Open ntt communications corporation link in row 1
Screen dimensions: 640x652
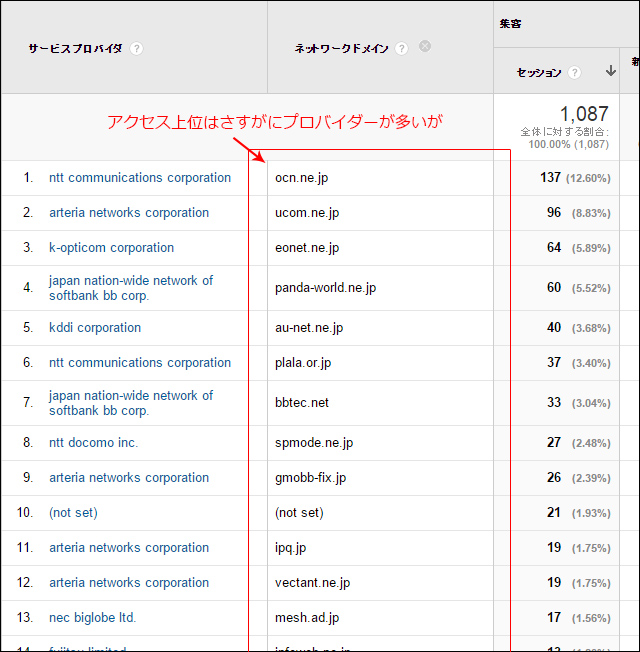tap(140, 178)
